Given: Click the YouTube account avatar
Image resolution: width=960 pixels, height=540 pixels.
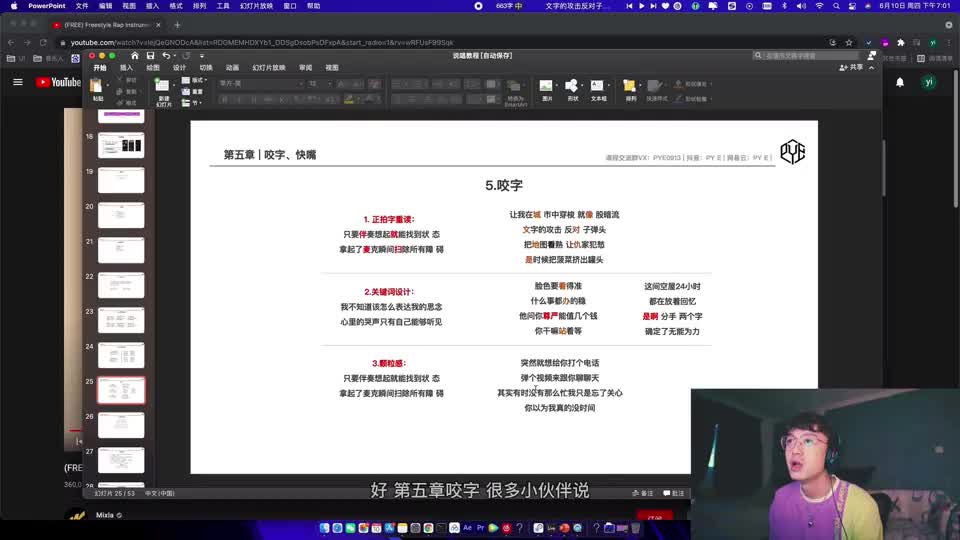Looking at the screenshot, I should coord(929,82).
